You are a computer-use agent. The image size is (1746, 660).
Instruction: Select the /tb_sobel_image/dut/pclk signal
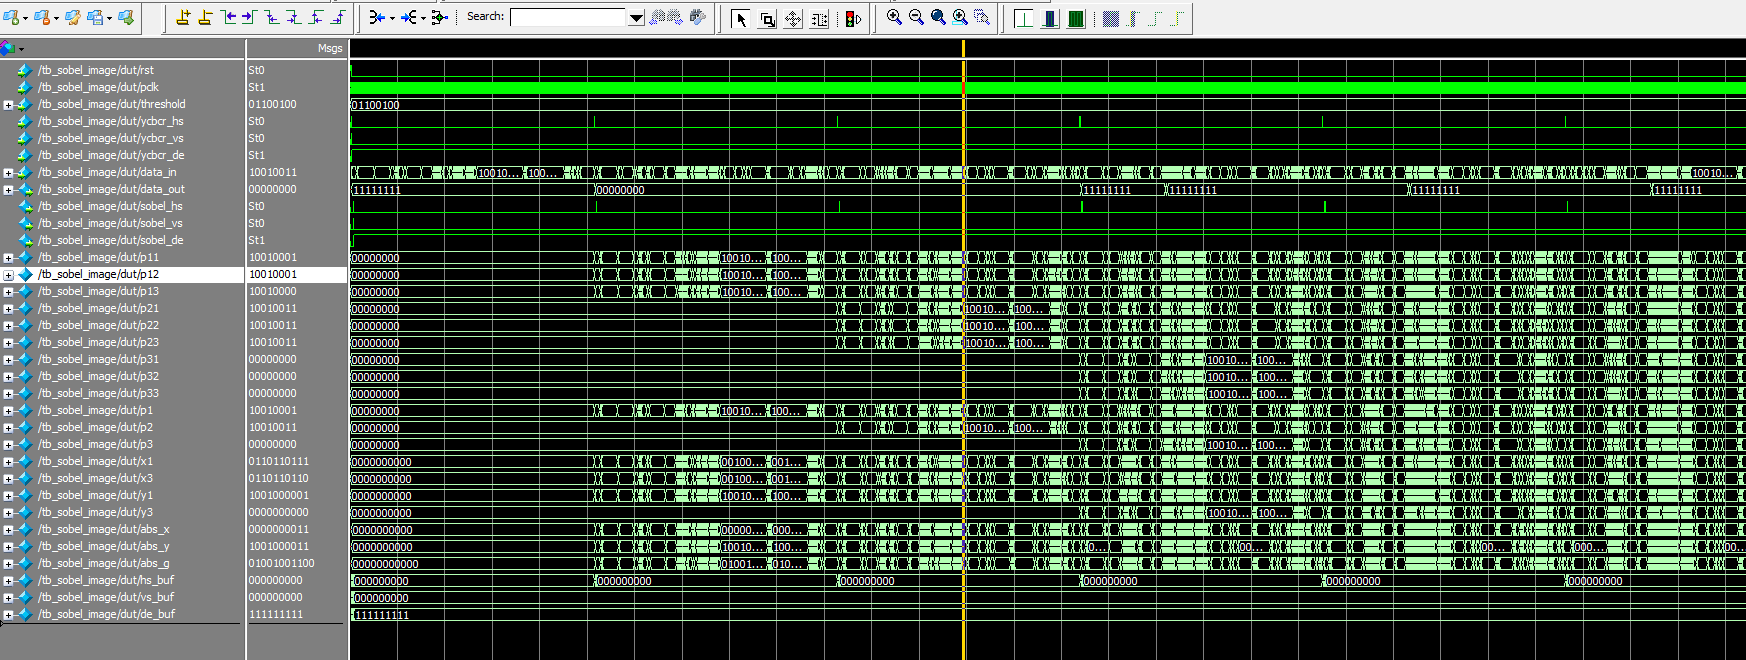click(98, 87)
